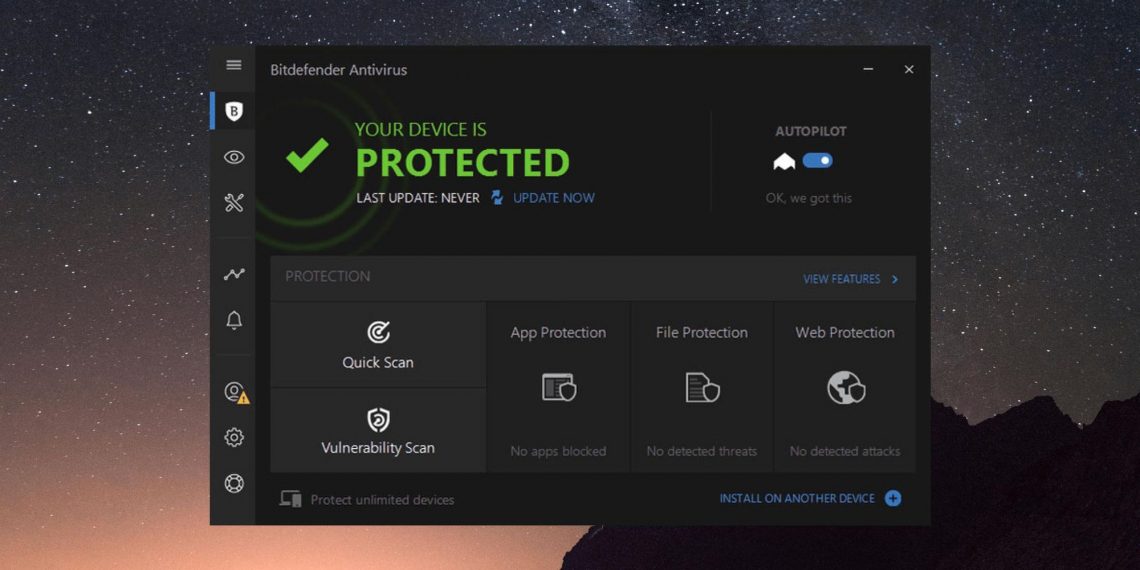The image size is (1140, 570).
Task: Click the Update Now refresh arrows icon
Action: point(497,198)
